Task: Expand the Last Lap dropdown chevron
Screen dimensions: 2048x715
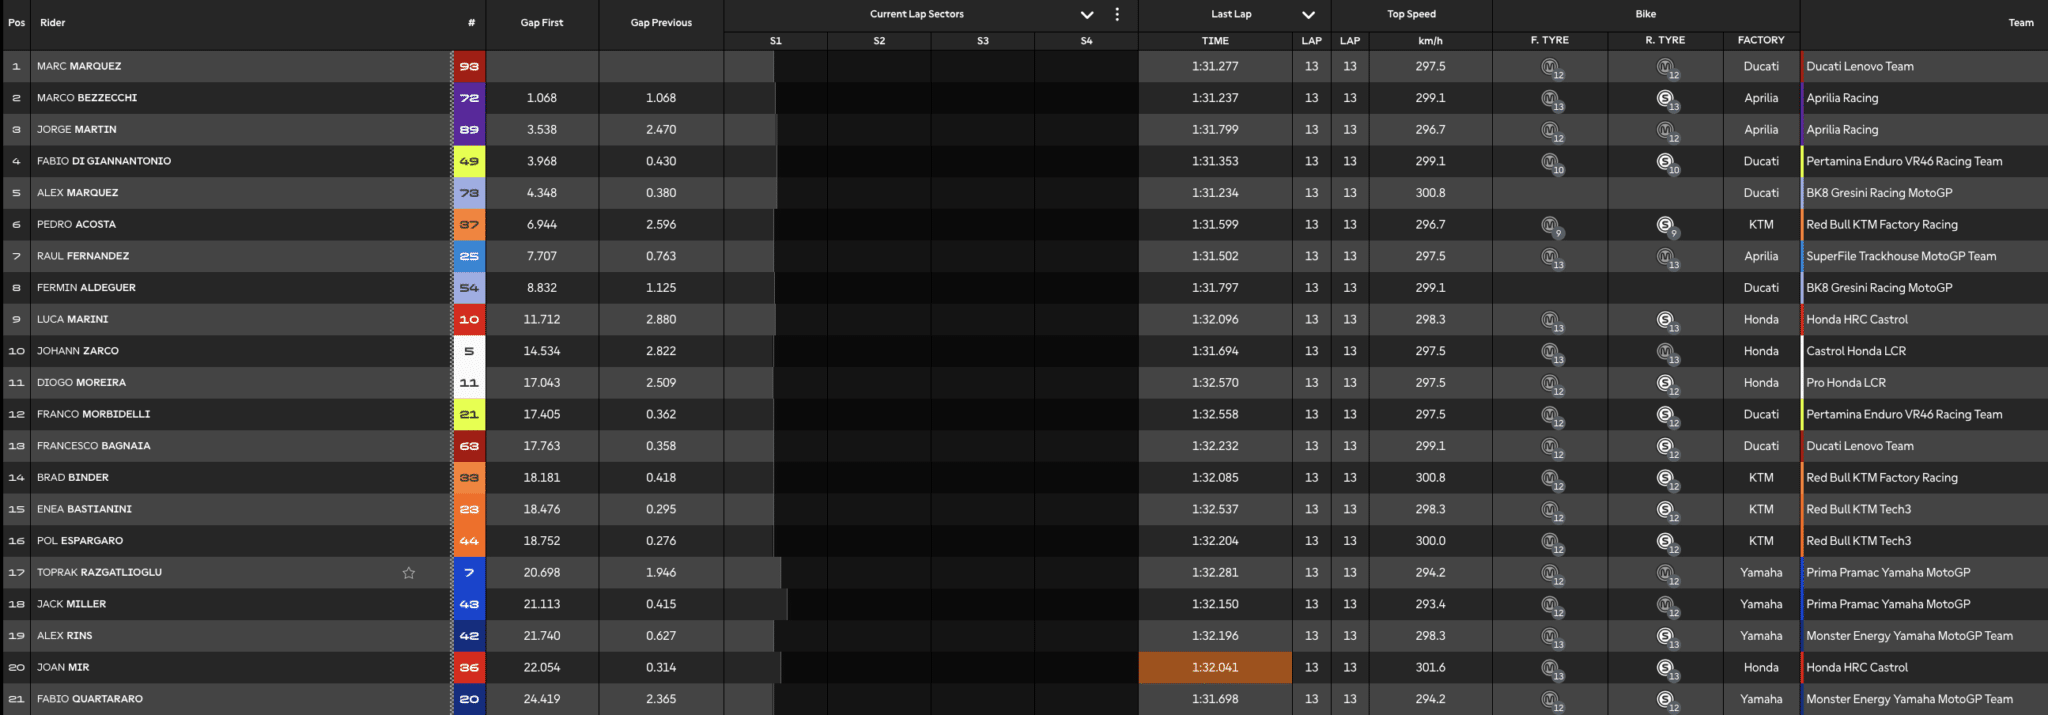Action: tap(1308, 15)
